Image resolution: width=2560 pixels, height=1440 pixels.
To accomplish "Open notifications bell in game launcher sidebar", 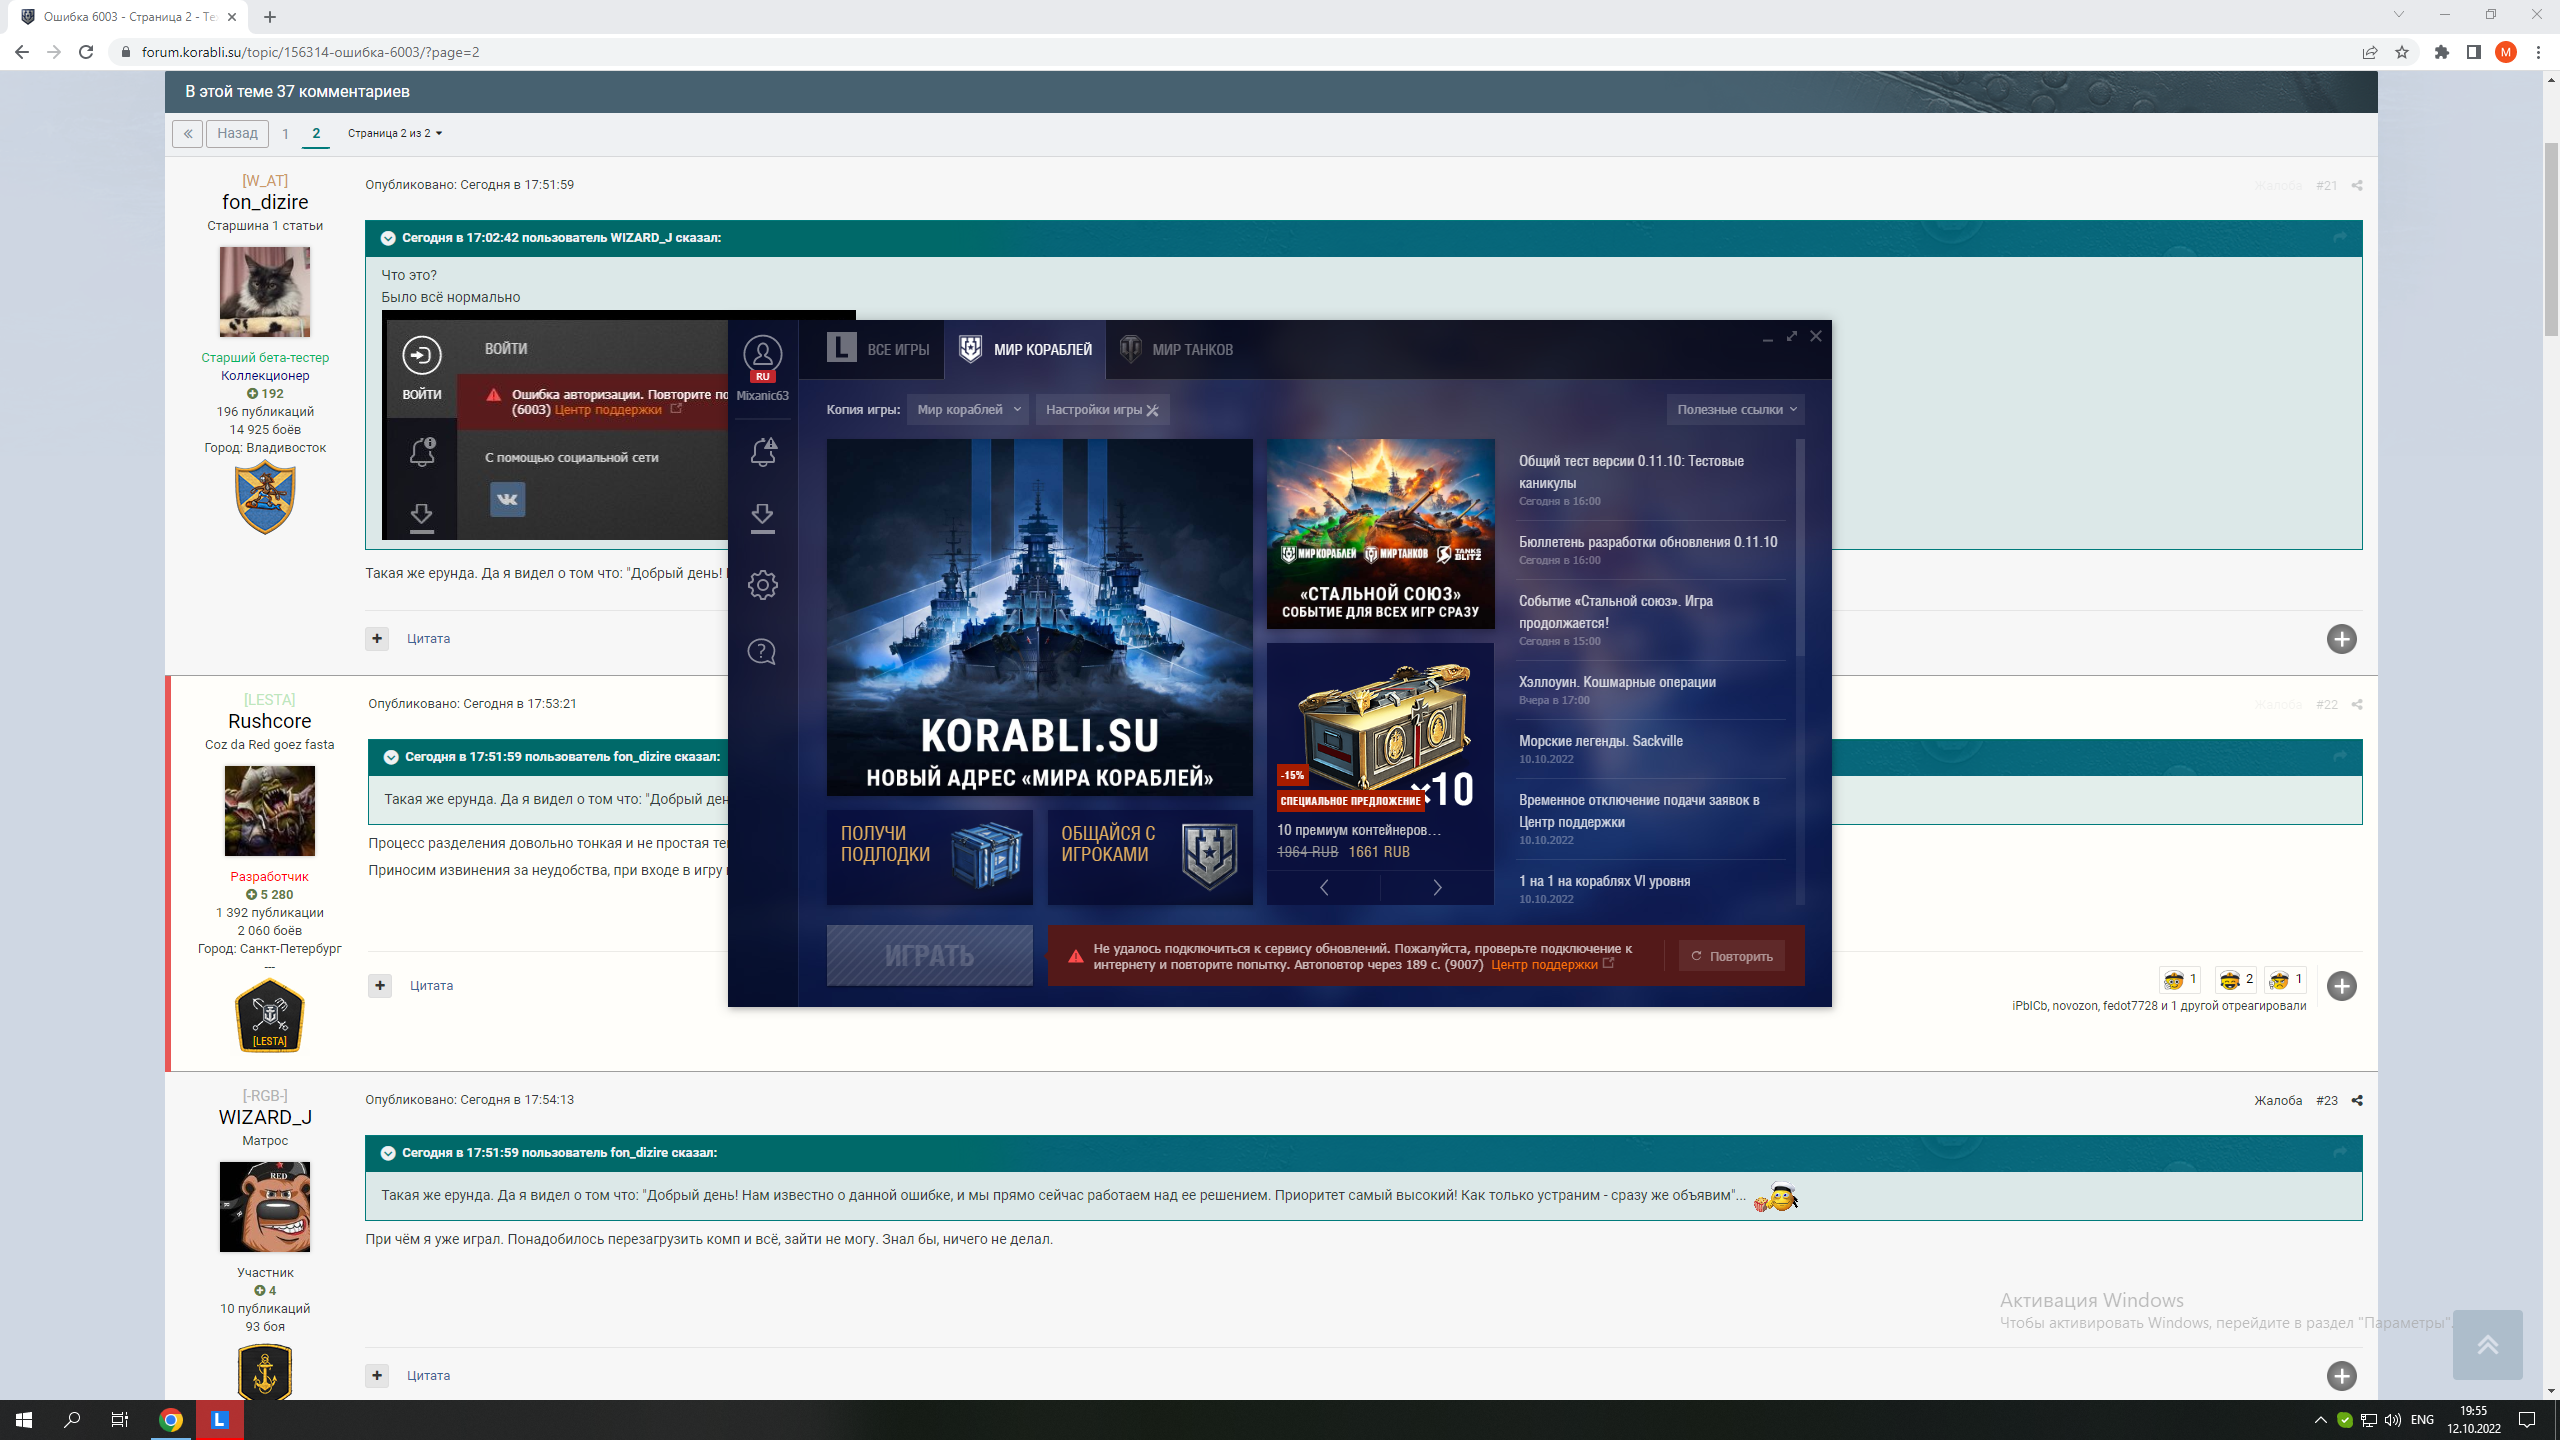I will (762, 452).
